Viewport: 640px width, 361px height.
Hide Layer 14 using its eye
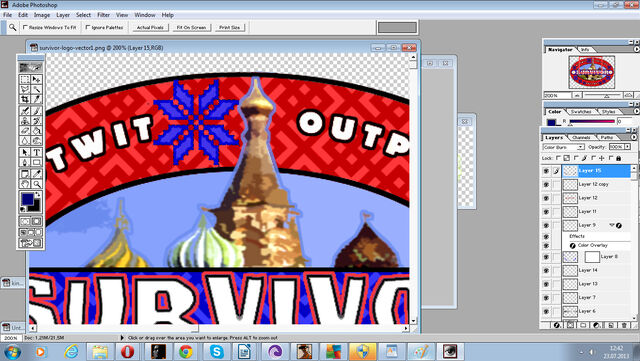(546, 270)
